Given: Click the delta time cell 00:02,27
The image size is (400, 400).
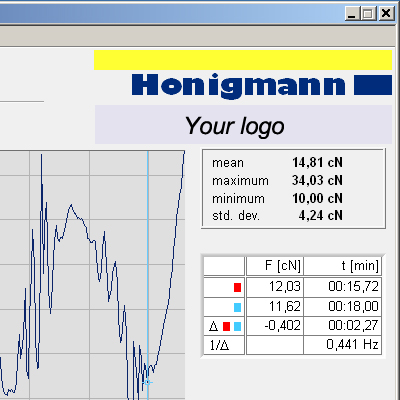Looking at the screenshot, I should tap(343, 326).
